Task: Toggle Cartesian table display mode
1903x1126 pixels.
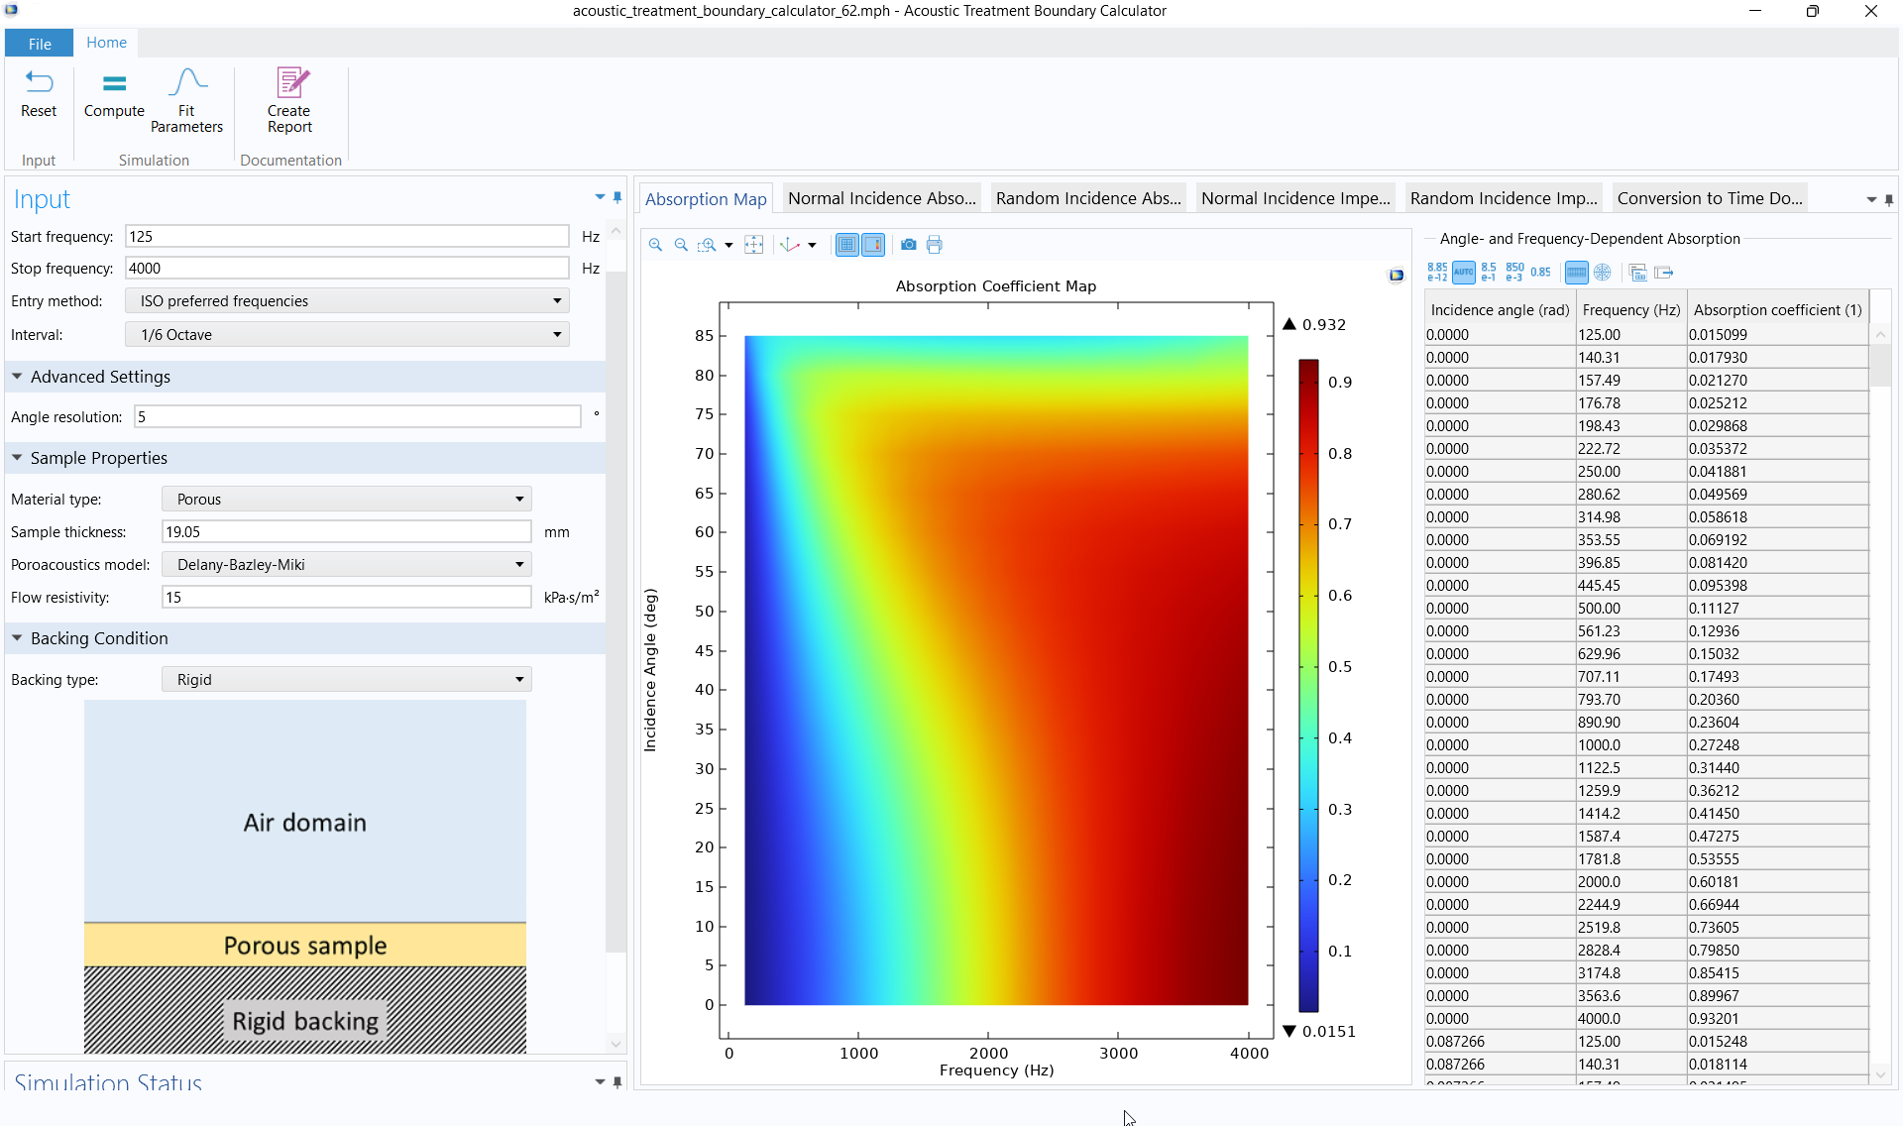Action: click(x=1576, y=272)
